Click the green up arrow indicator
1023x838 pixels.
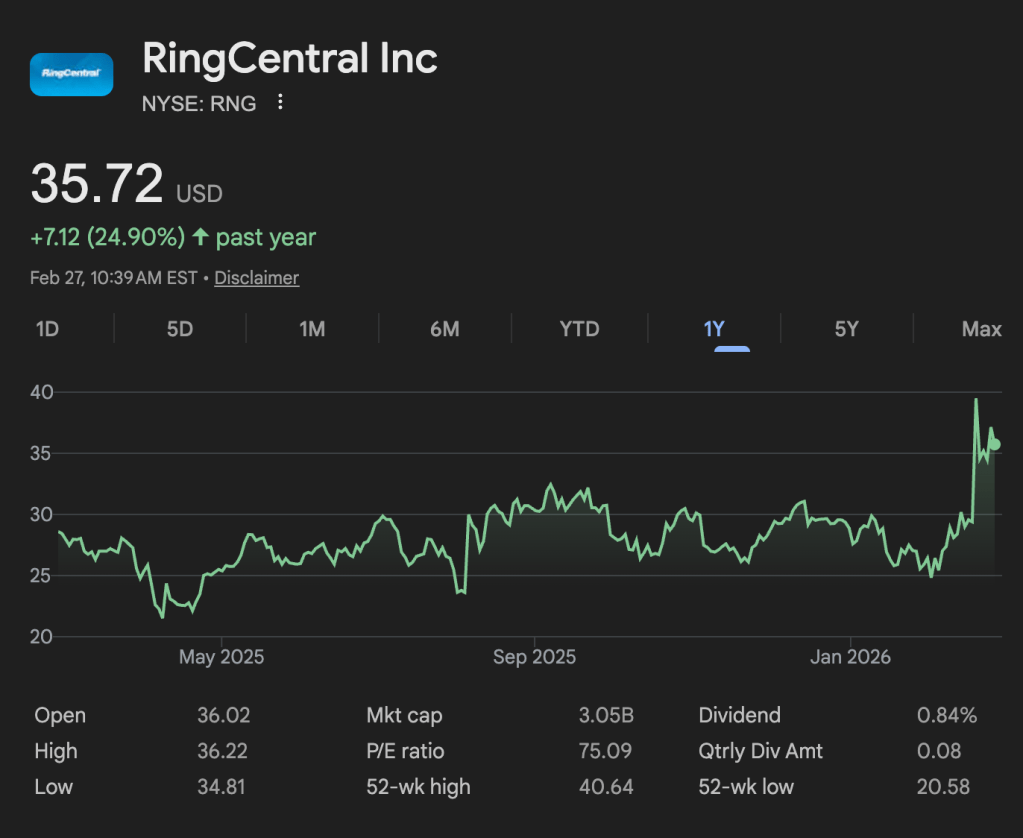pyautogui.click(x=201, y=237)
